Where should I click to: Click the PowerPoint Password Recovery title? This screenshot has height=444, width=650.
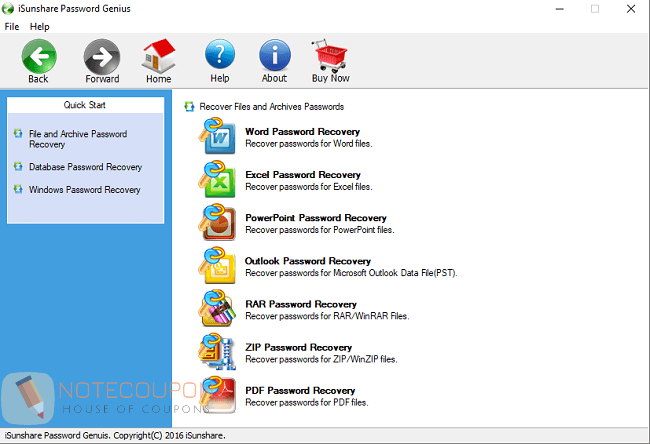[316, 218]
